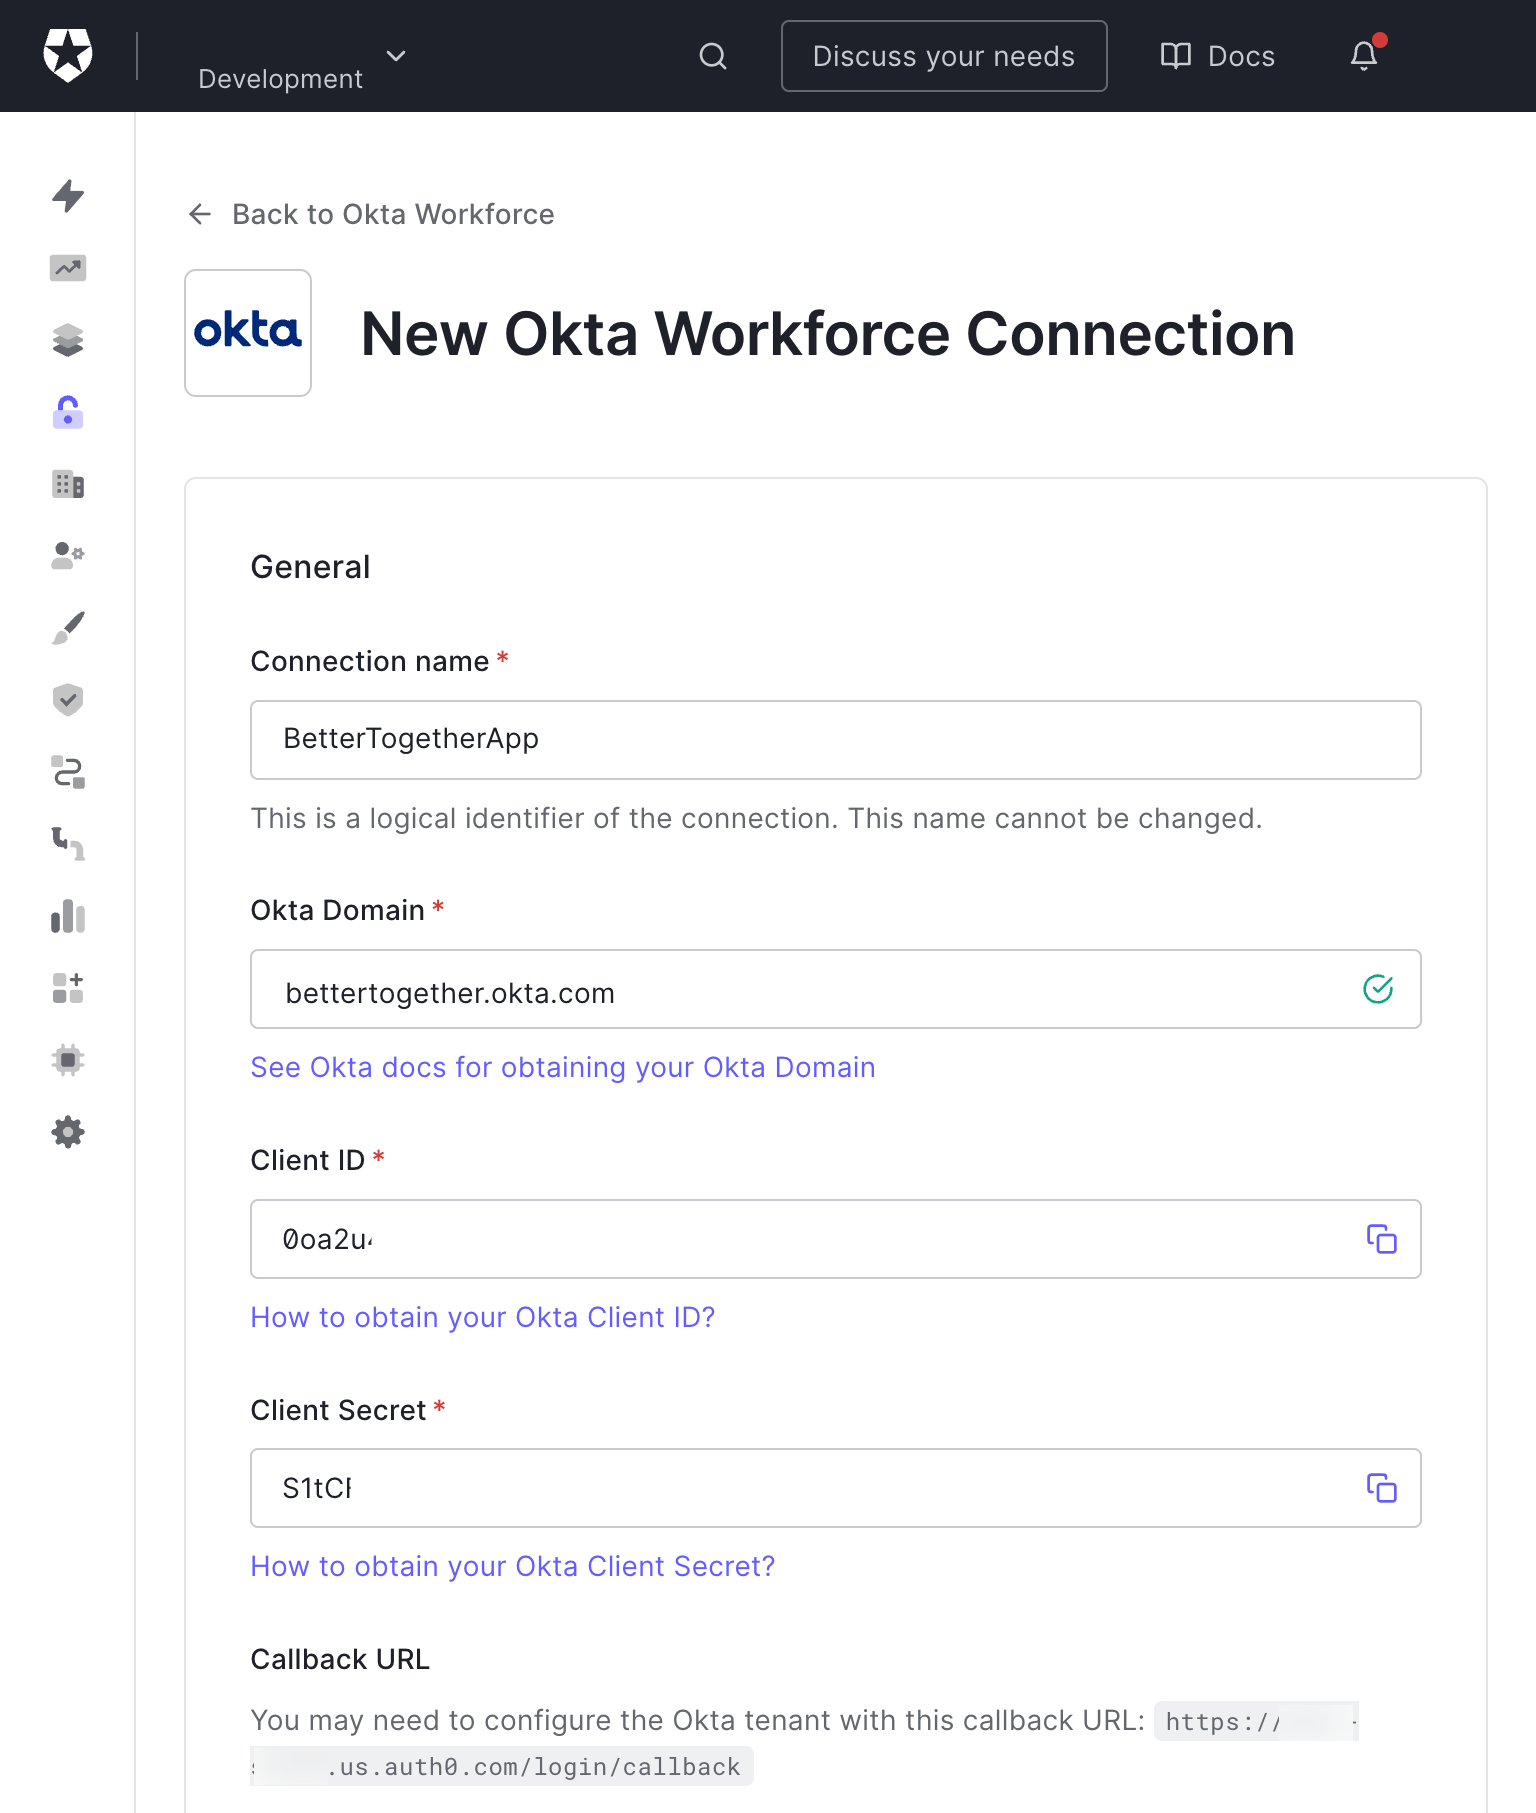Click the Okta logo thumbnail
Image resolution: width=1536 pixels, height=1813 pixels.
click(248, 333)
